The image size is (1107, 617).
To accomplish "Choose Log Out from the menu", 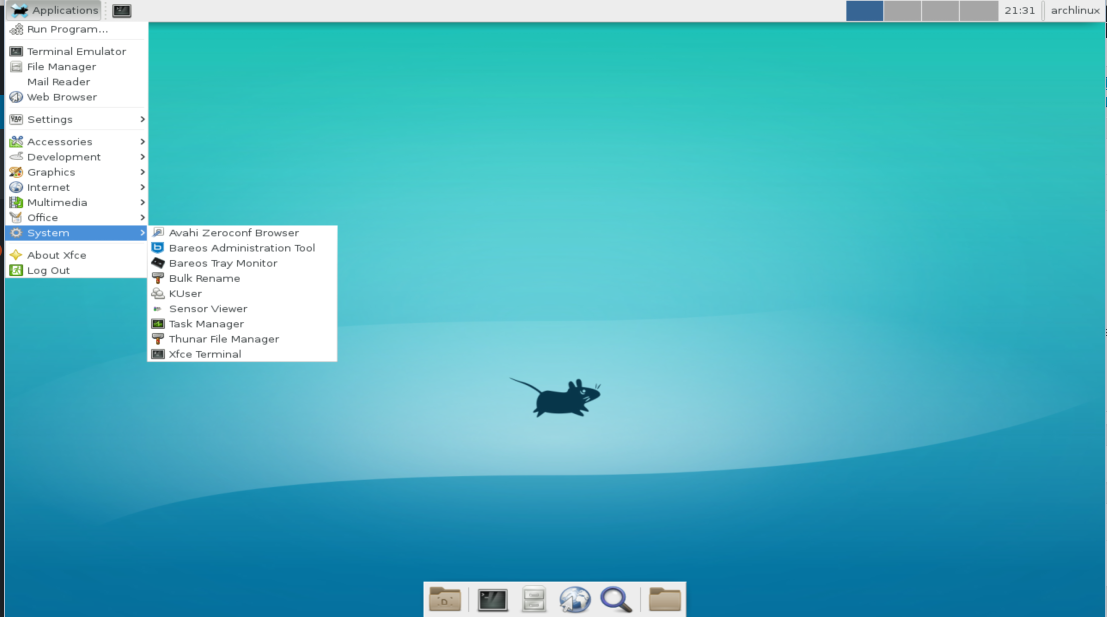I will [76, 270].
